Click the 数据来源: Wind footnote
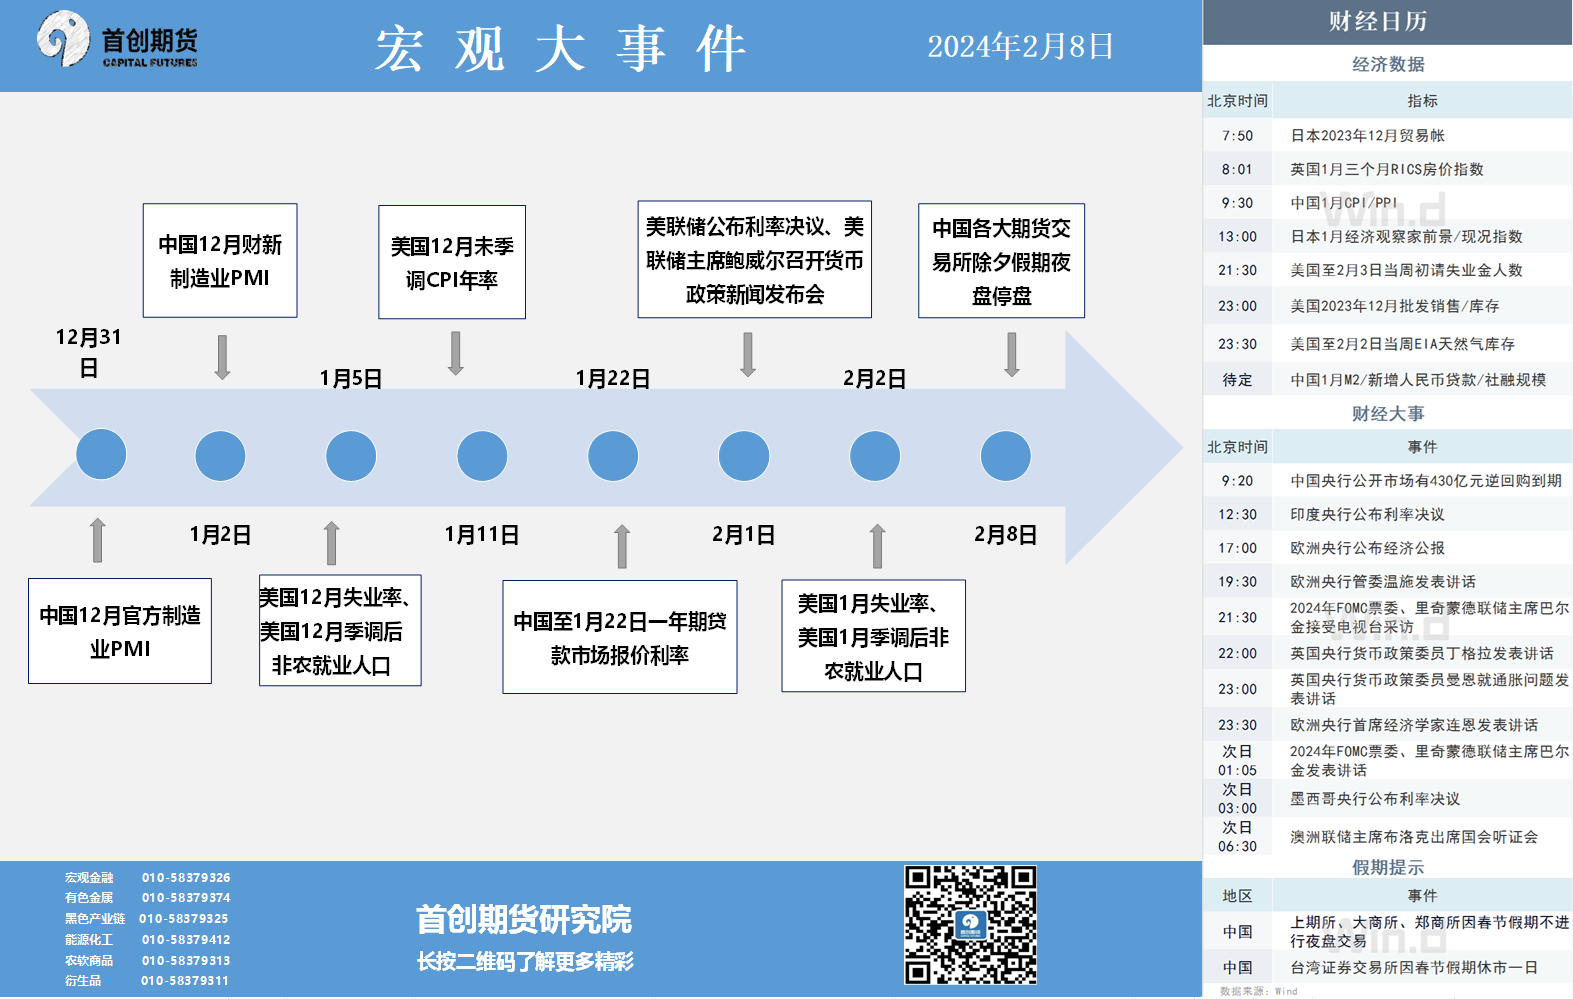The width and height of the screenshot is (1573, 999). coord(1258,991)
